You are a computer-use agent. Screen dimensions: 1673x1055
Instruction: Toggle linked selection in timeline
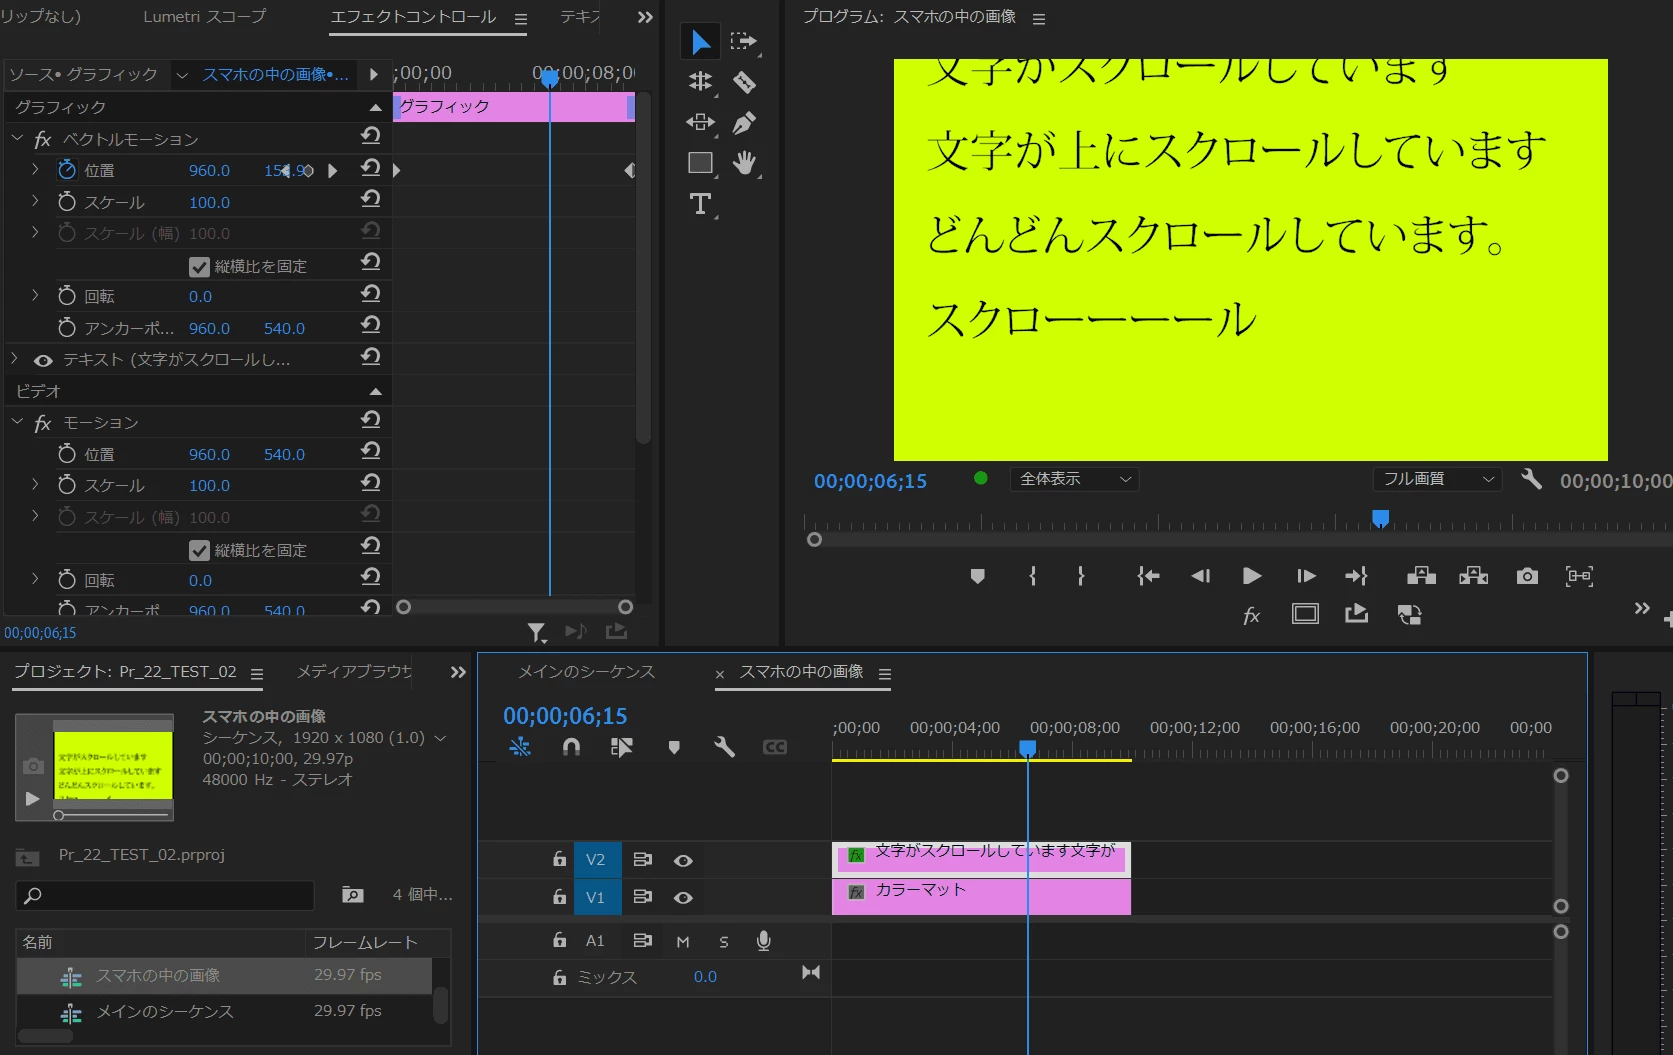622,747
